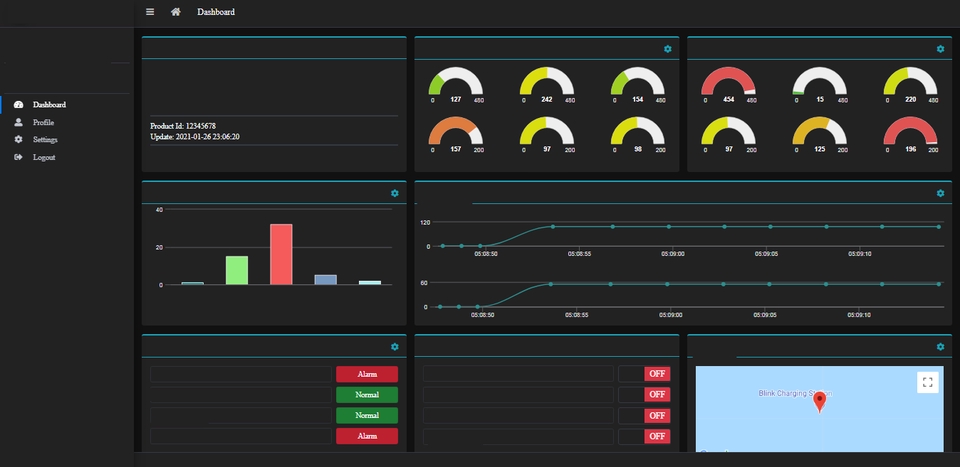Select Settings in the sidebar menu
960x467 pixels.
45,140
